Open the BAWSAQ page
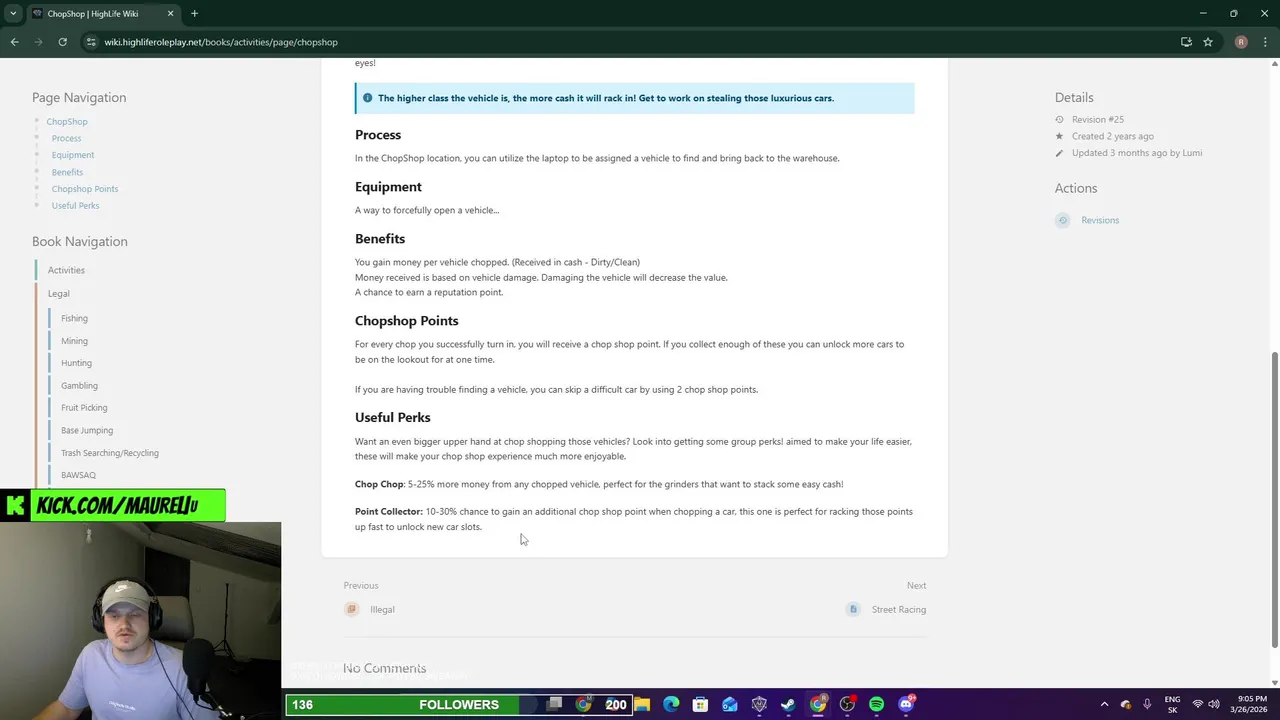 point(78,475)
